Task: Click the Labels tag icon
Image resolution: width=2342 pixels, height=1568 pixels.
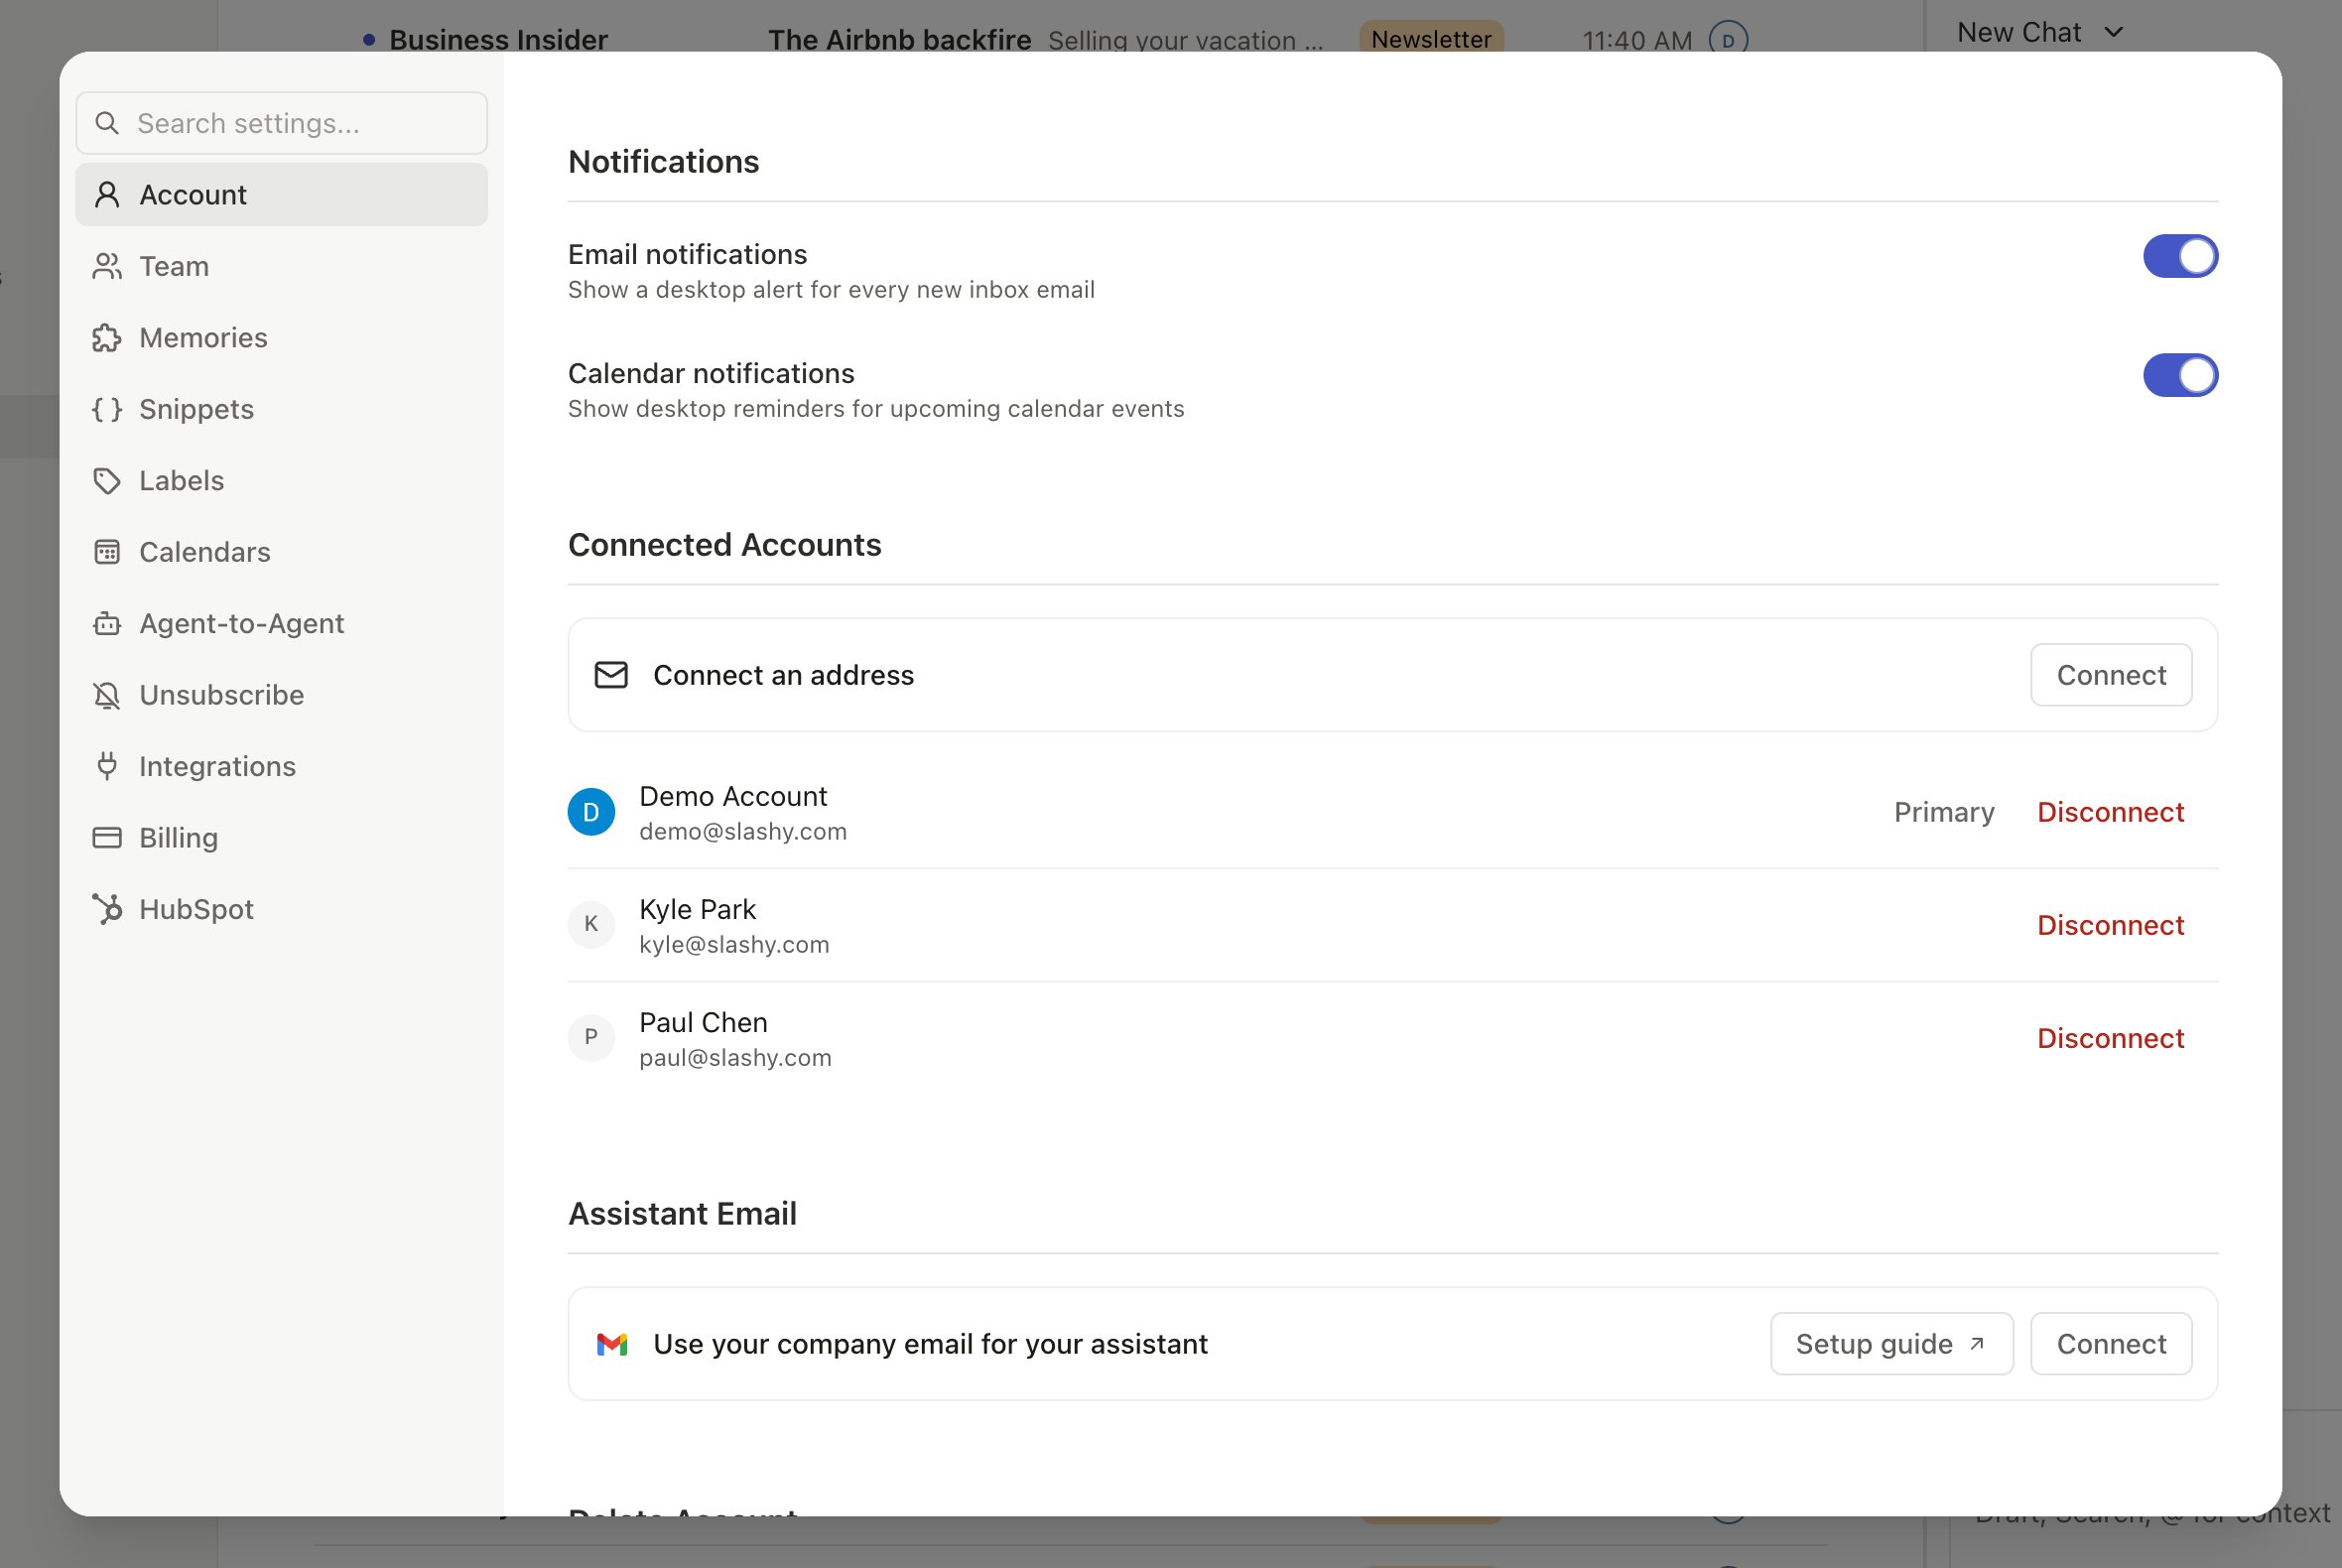Action: pos(107,481)
